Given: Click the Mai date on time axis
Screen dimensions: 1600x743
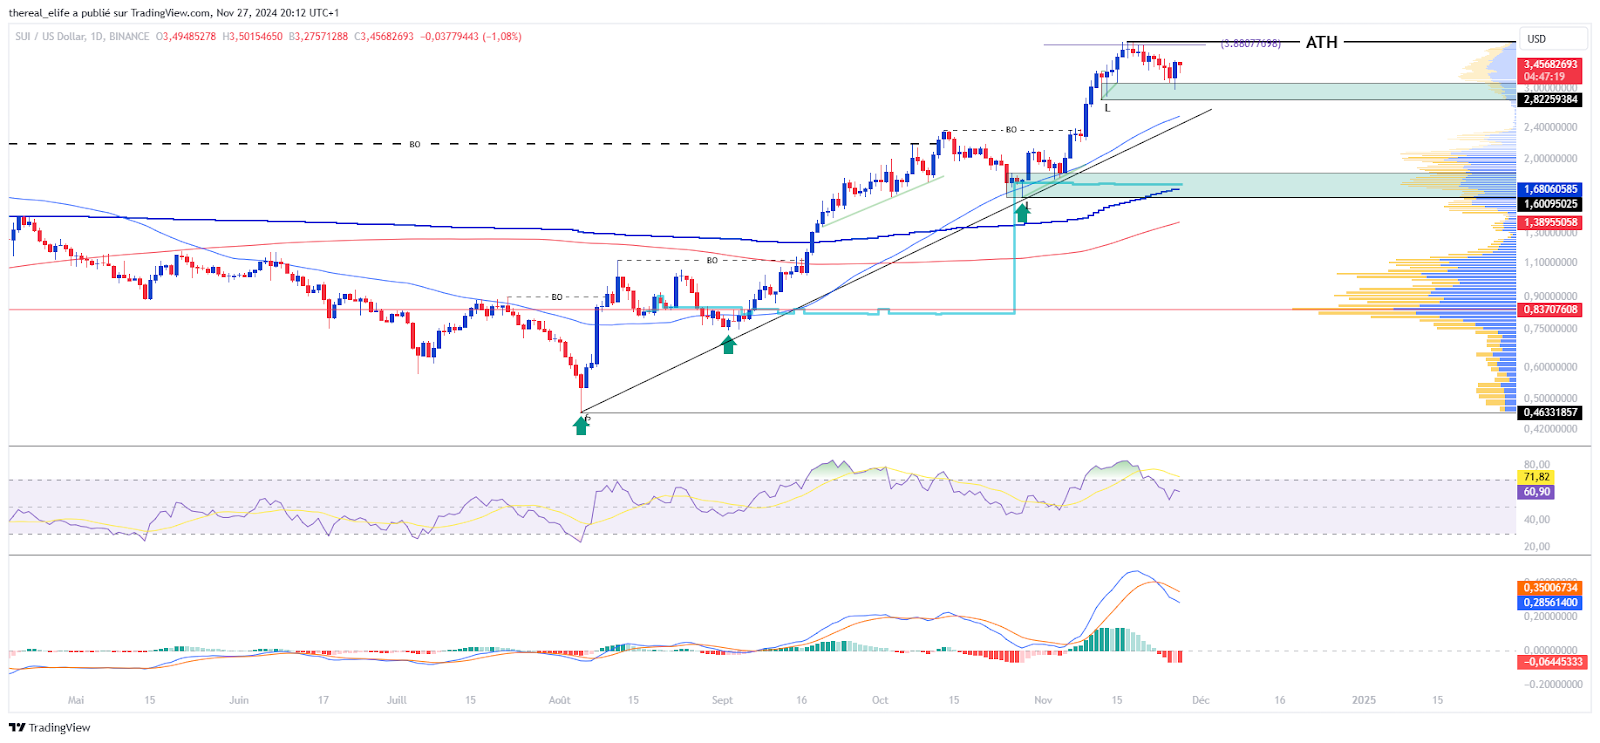Looking at the screenshot, I should (x=76, y=700).
